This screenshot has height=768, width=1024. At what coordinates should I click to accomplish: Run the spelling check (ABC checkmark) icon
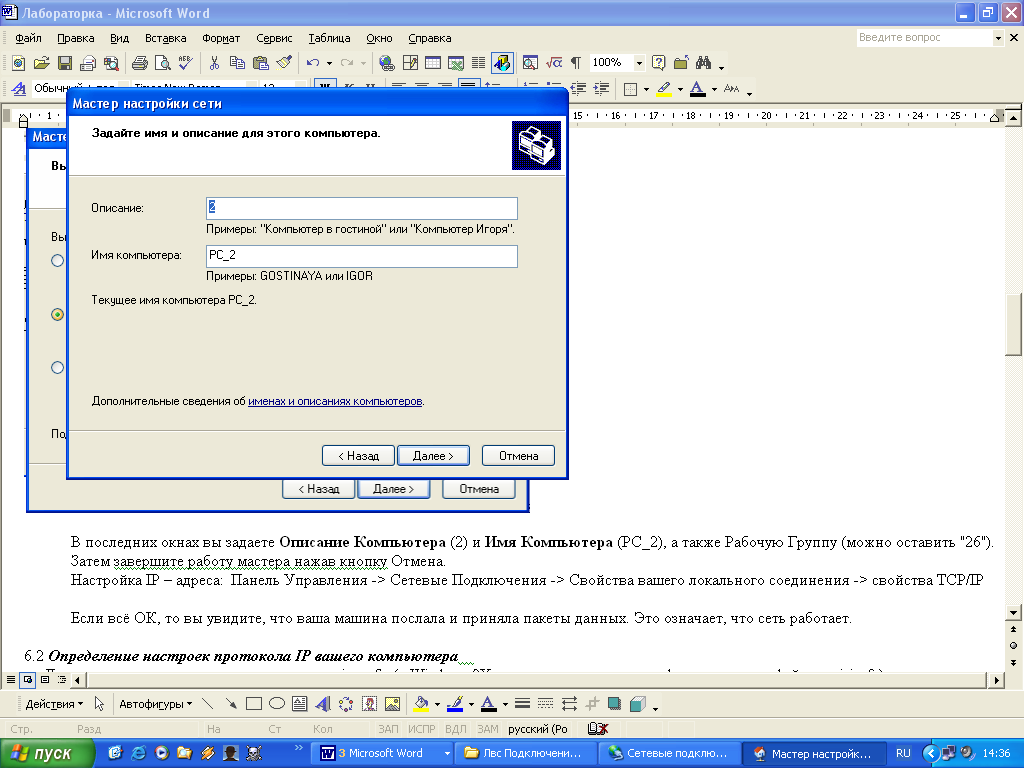(185, 63)
